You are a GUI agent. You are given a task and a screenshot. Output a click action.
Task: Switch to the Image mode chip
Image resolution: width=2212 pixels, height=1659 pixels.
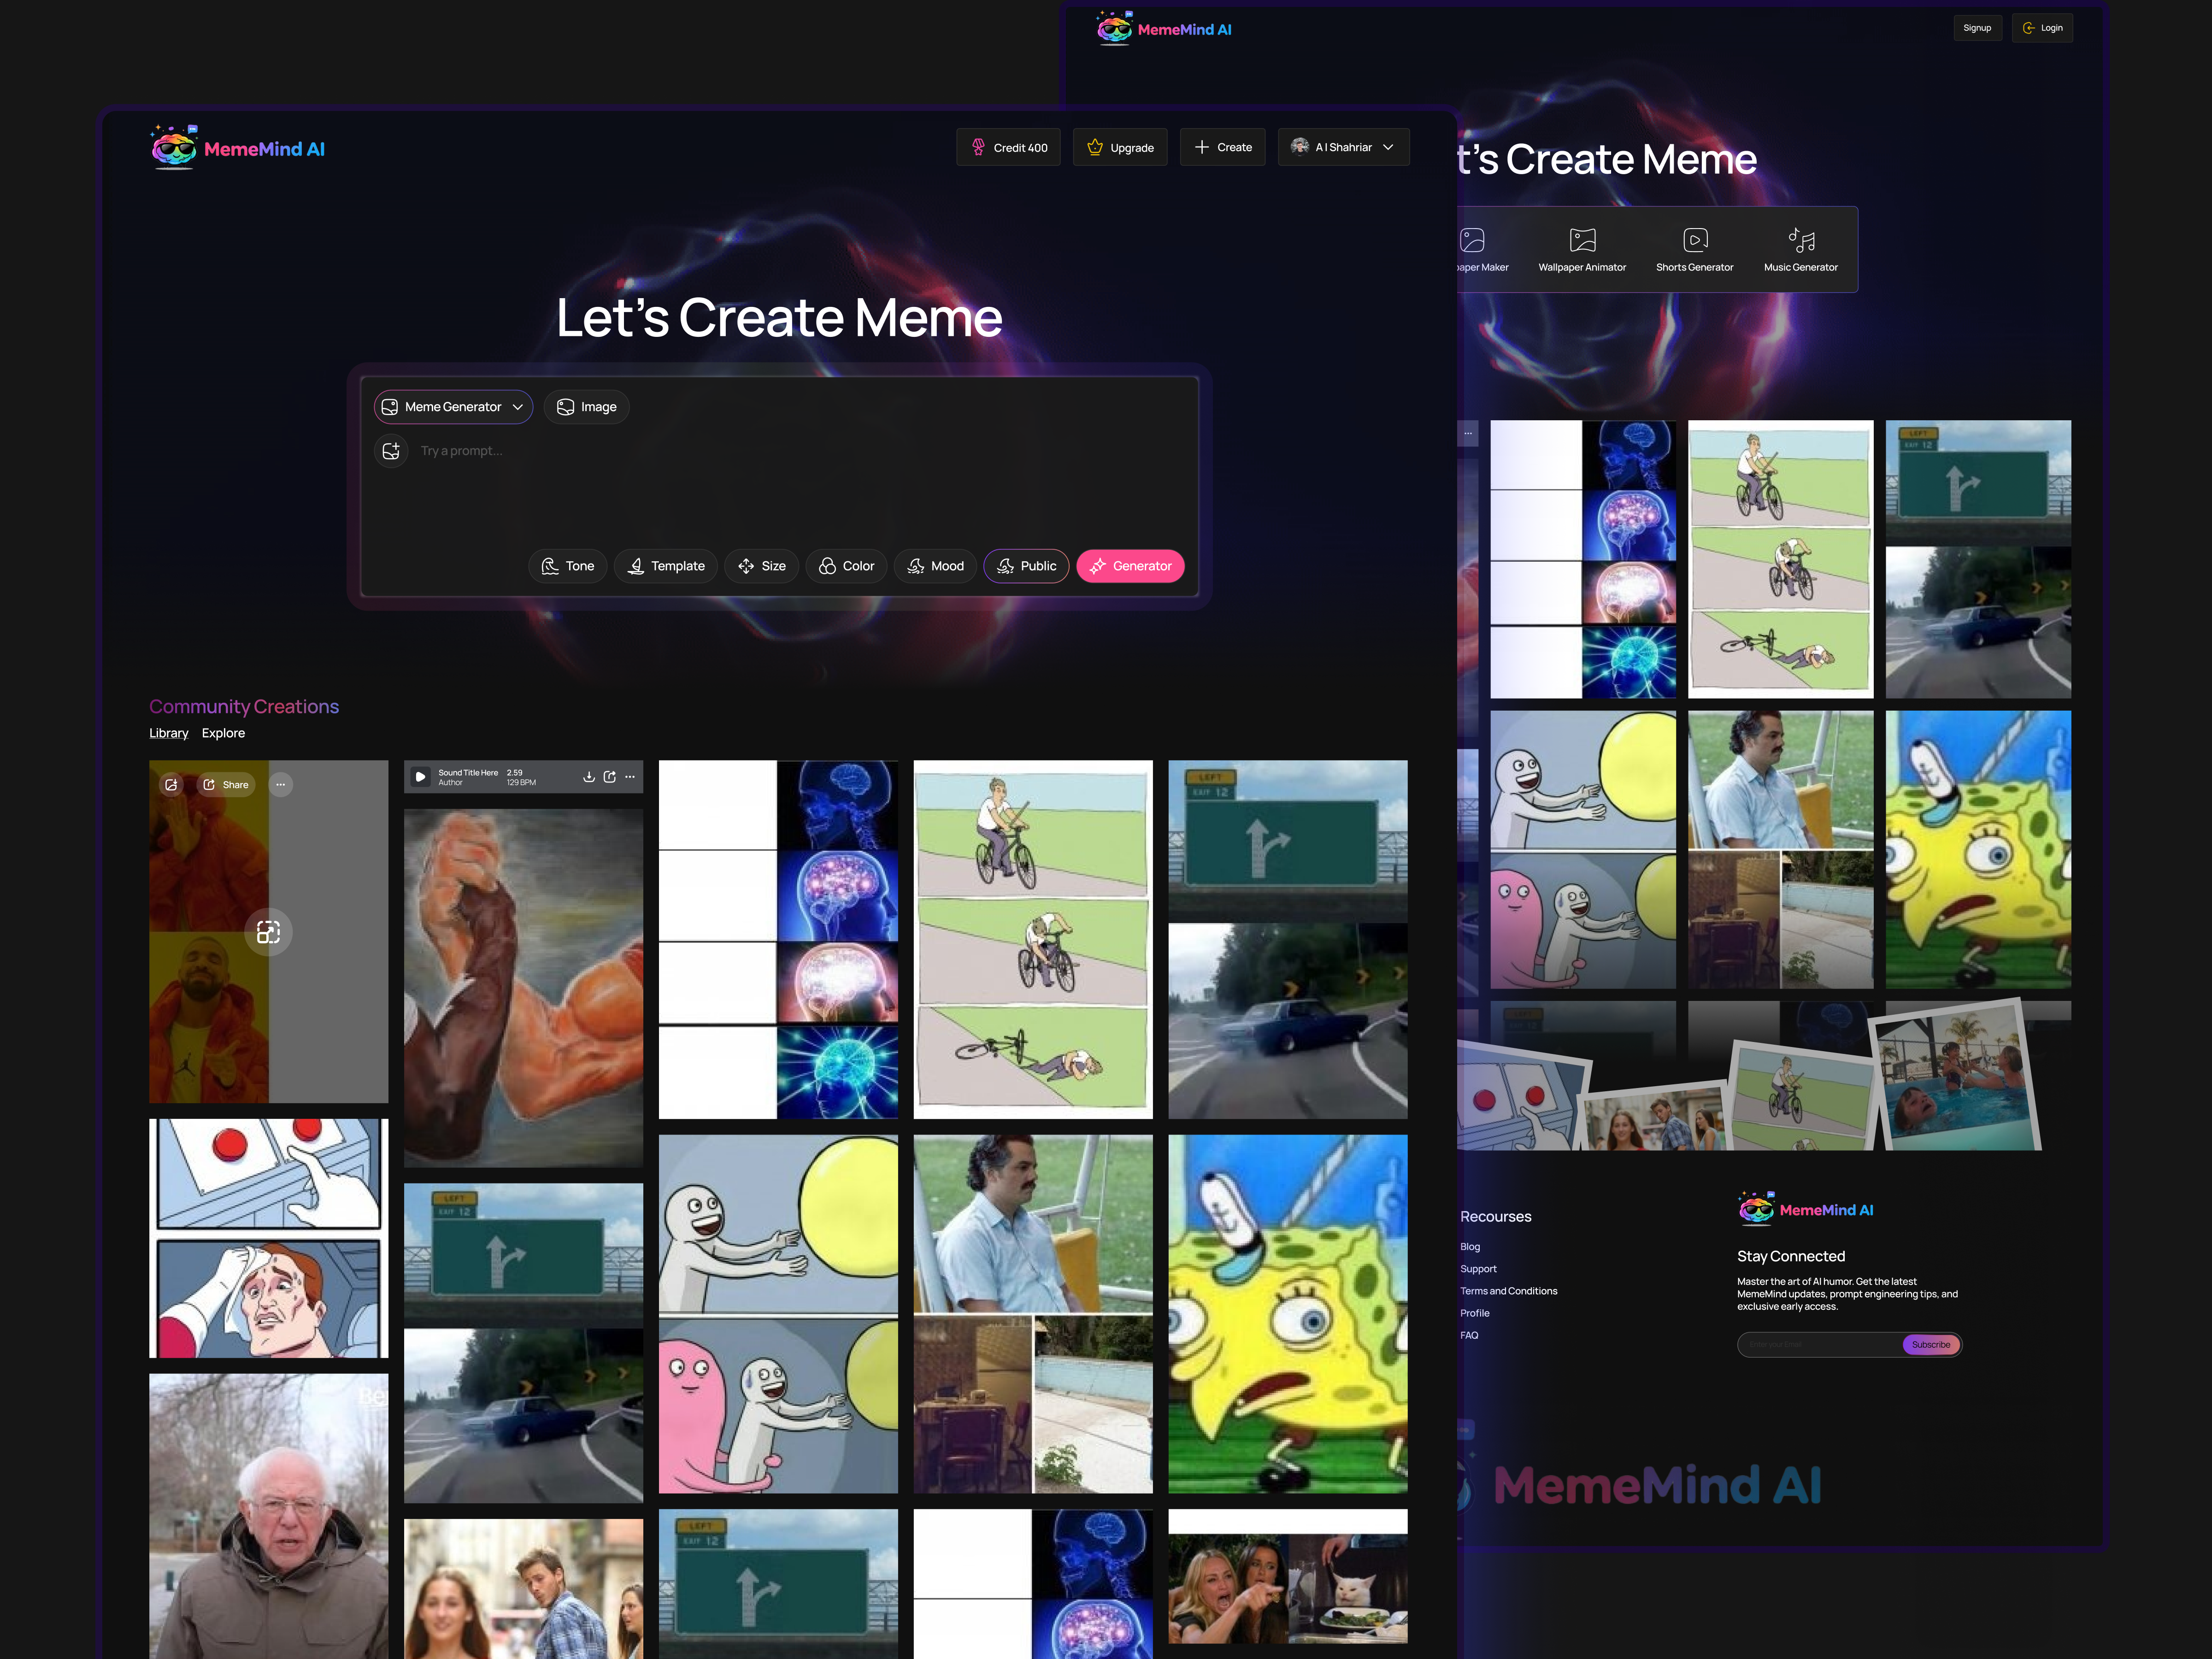586,407
